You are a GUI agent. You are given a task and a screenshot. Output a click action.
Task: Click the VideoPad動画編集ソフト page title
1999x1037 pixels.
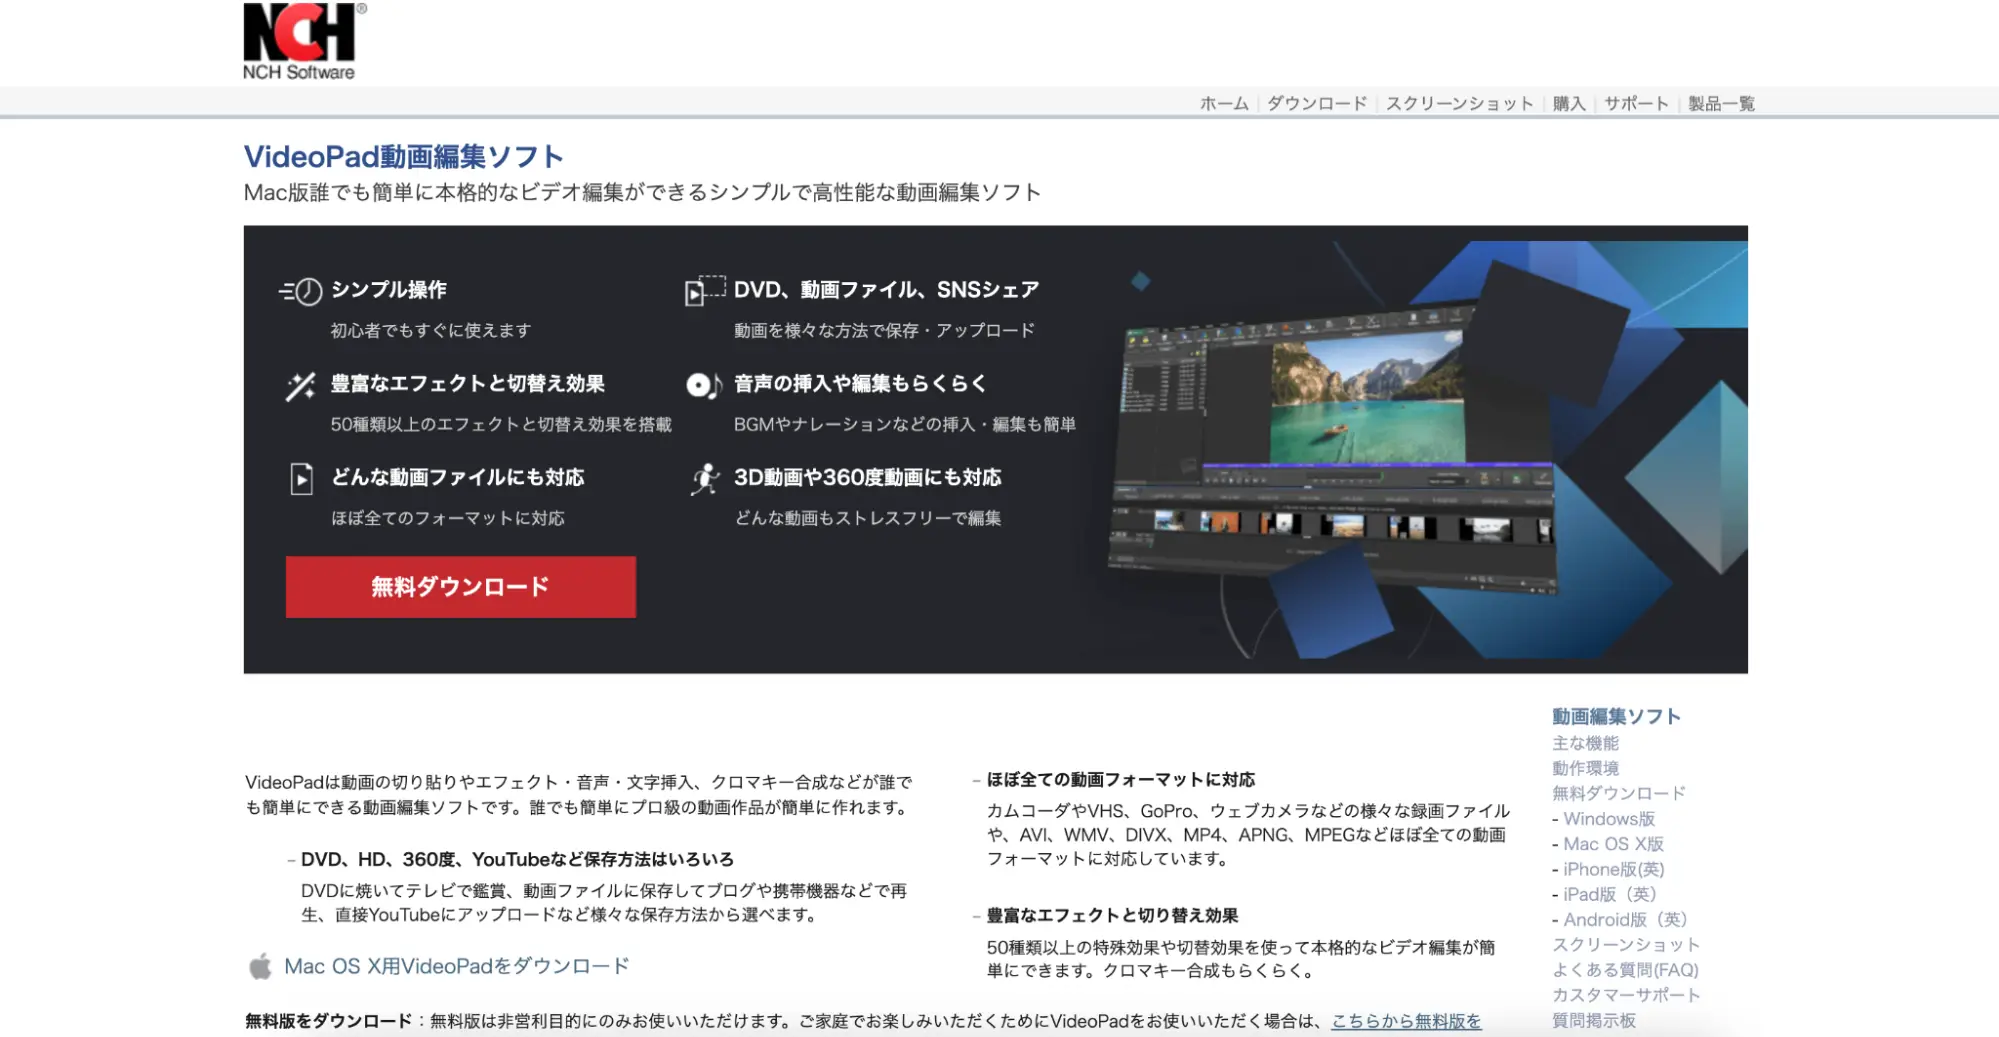click(x=404, y=157)
